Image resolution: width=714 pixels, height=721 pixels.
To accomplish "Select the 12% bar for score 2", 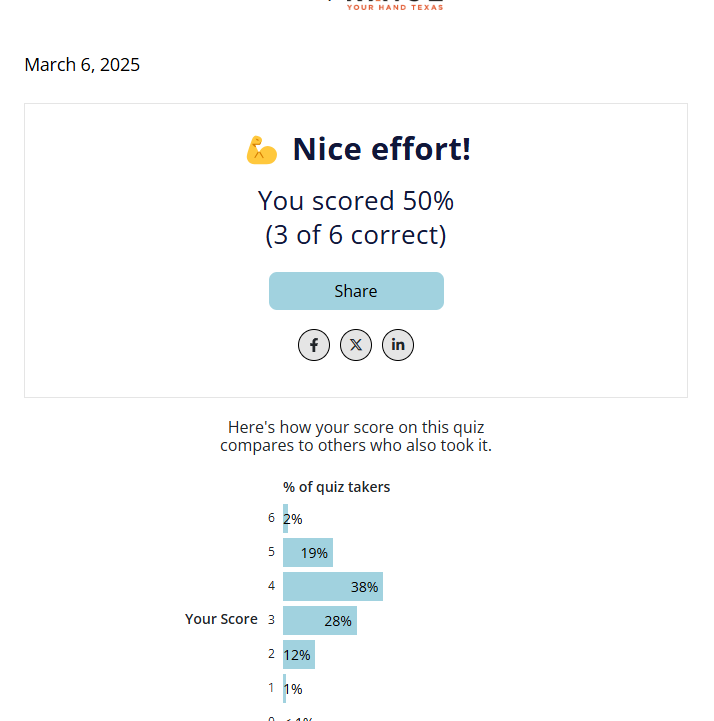I will [x=298, y=655].
